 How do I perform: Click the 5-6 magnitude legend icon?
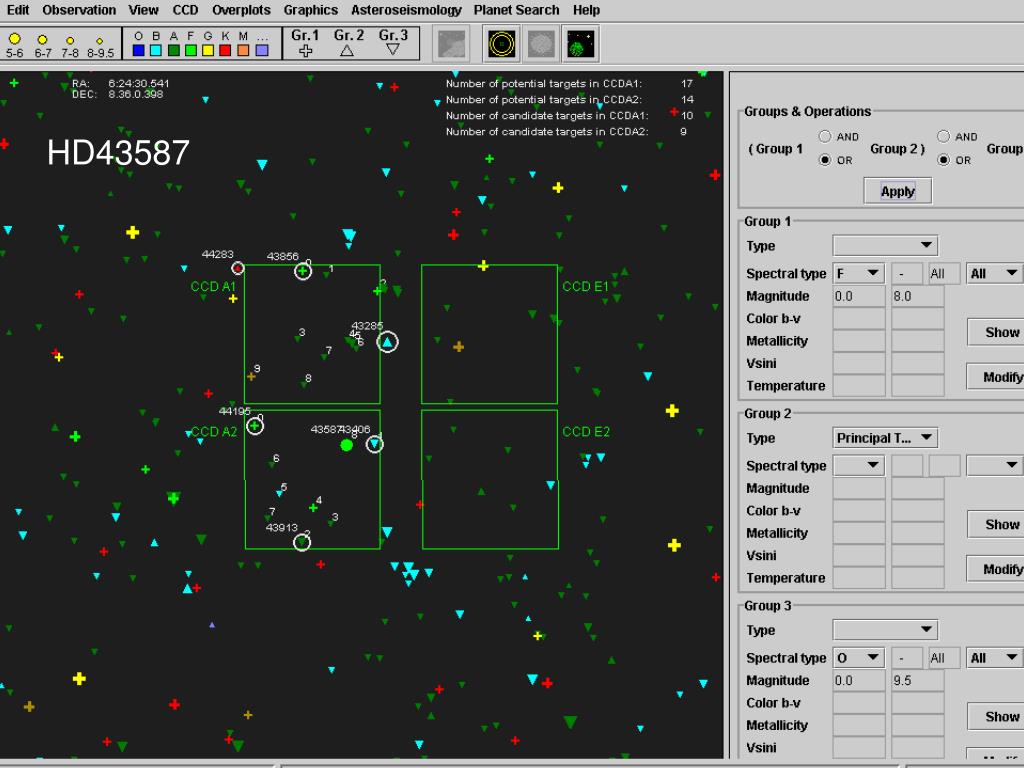point(14,39)
